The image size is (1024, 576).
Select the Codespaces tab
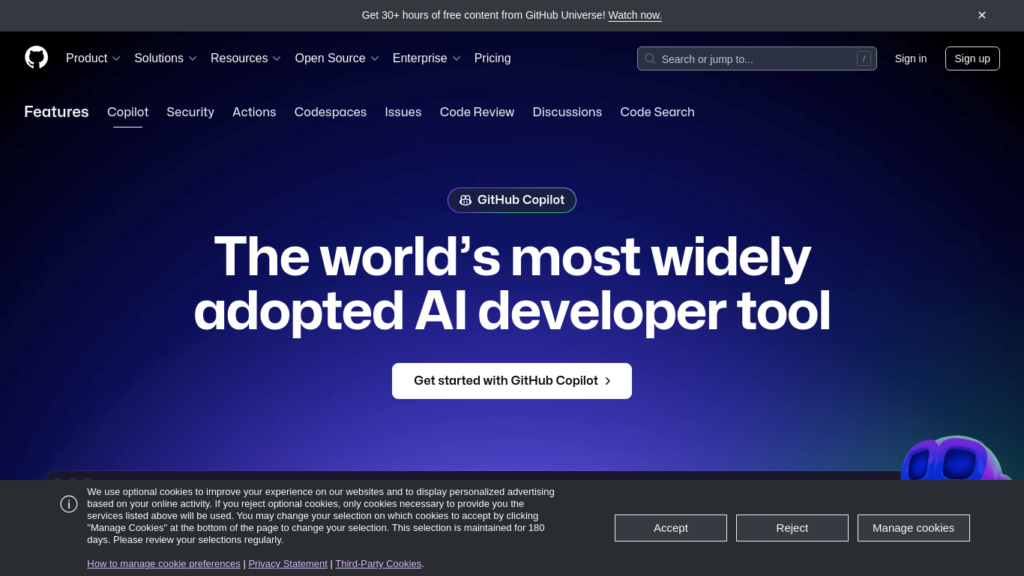[330, 112]
